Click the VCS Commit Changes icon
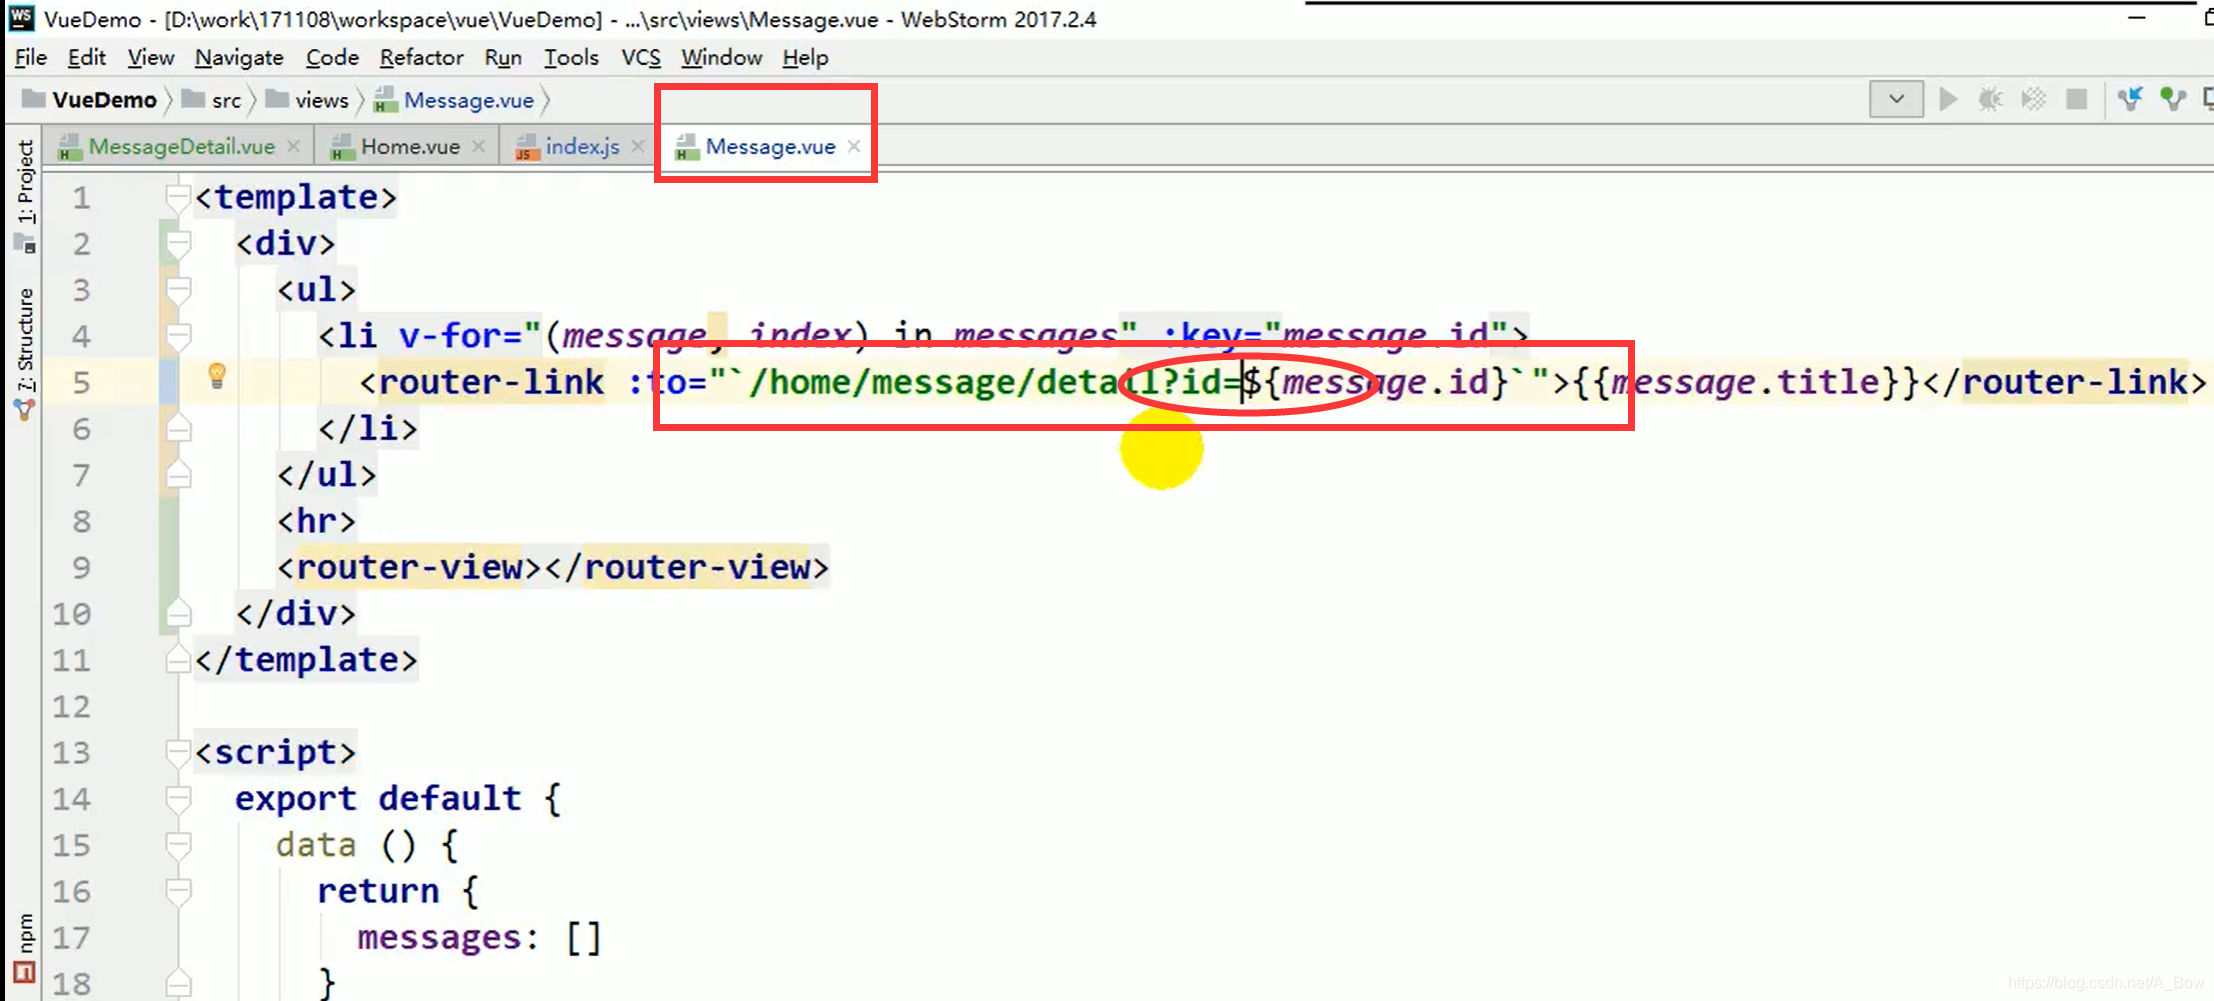 click(2172, 99)
